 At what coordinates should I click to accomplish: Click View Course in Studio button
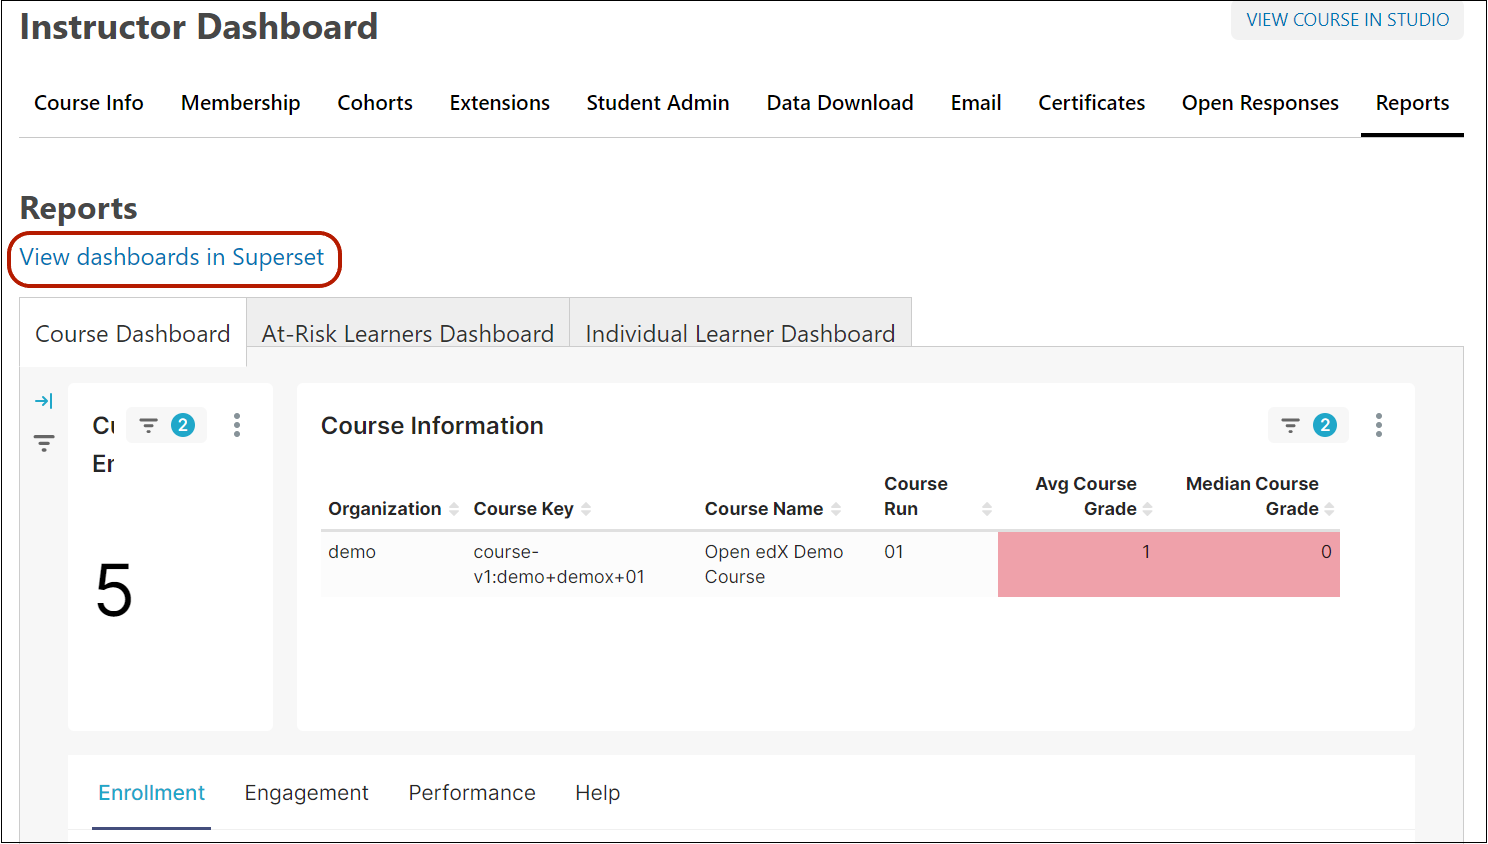(1346, 20)
